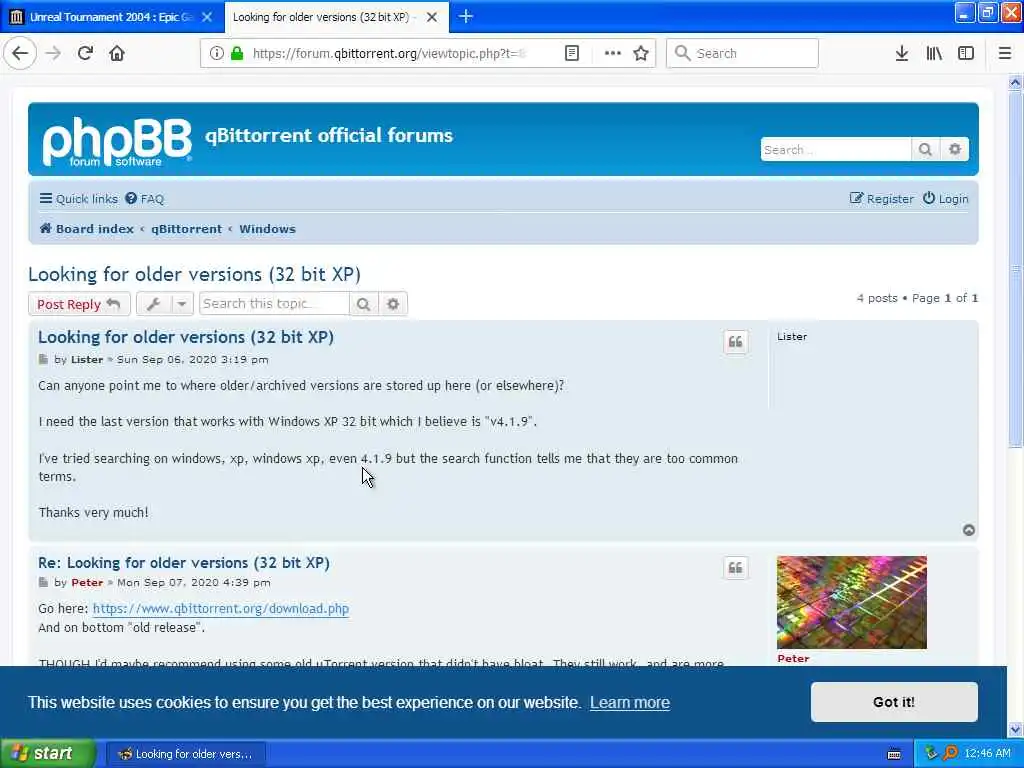Open a new tab with plus button
The width and height of the screenshot is (1024, 768).
pos(466,16)
